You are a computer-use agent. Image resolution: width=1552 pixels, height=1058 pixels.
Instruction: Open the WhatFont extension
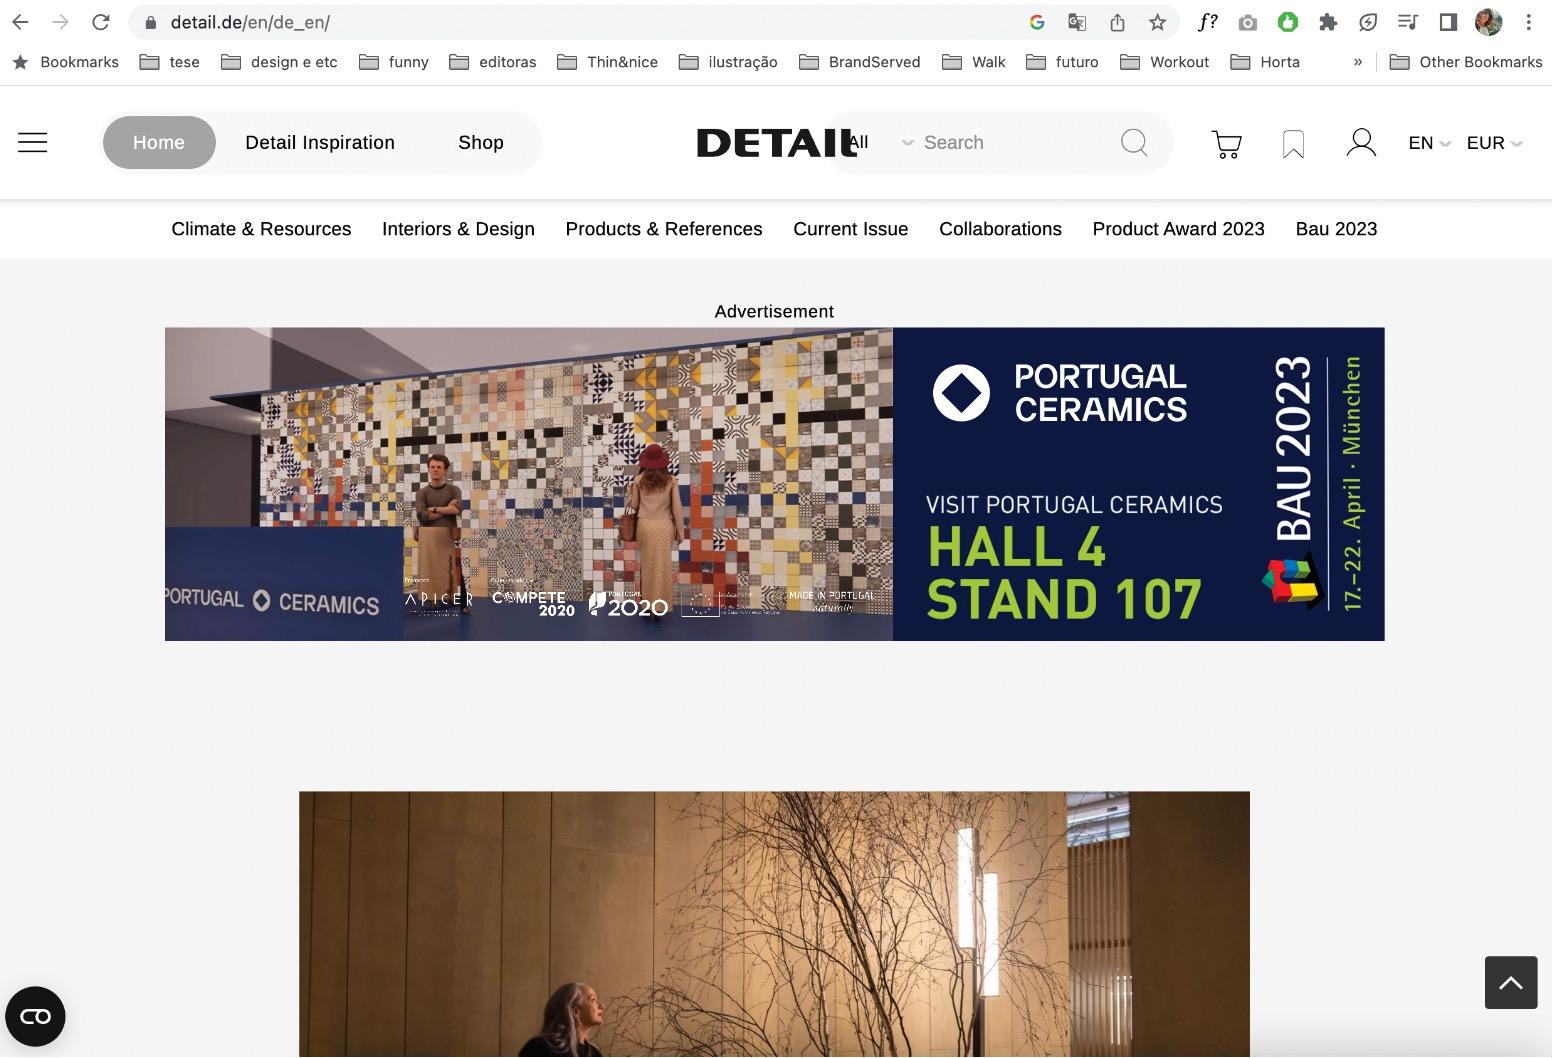pyautogui.click(x=1208, y=22)
